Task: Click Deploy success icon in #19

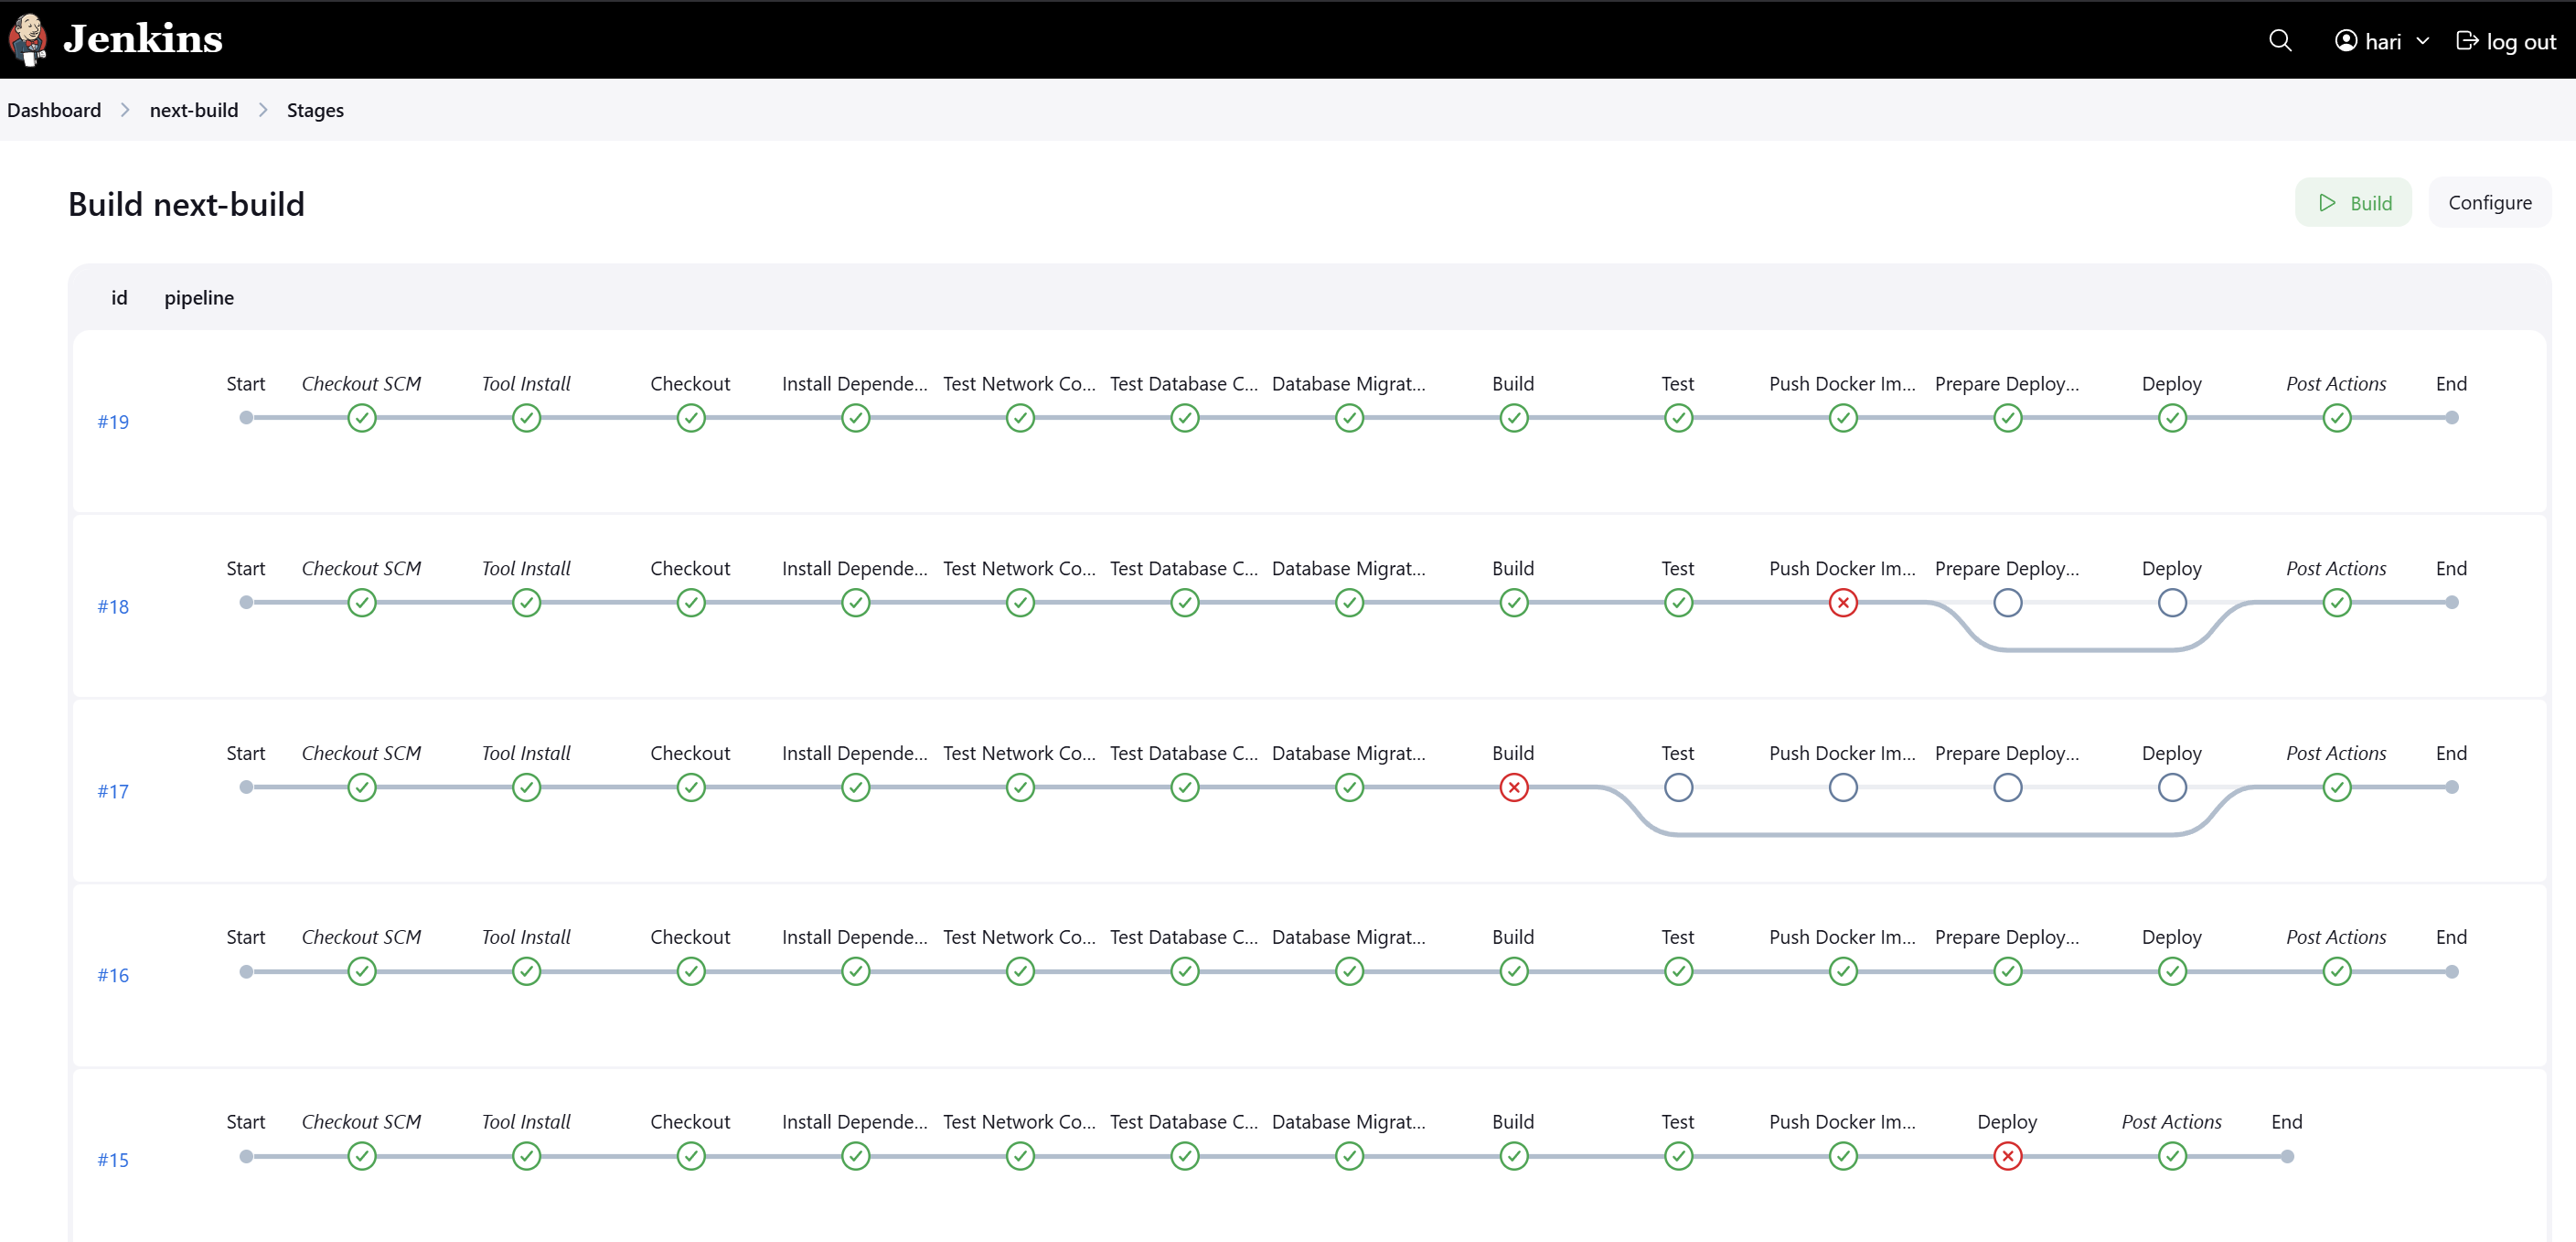Action: pyautogui.click(x=2172, y=418)
